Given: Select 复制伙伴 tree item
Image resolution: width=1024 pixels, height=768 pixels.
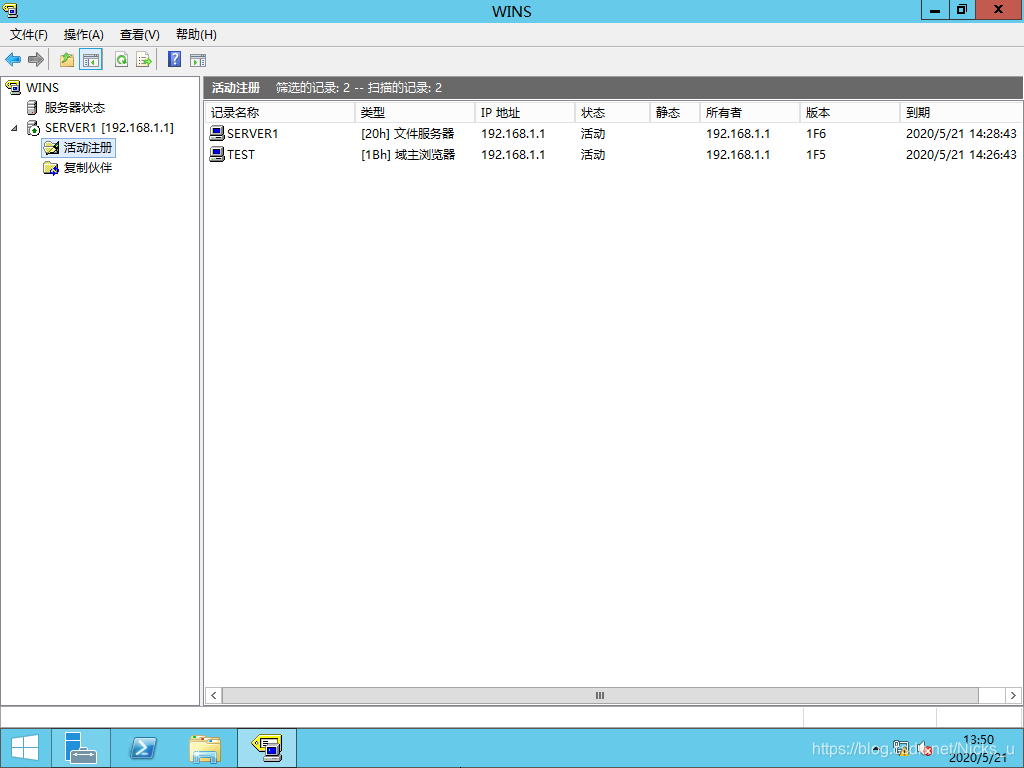Looking at the screenshot, I should (88, 168).
